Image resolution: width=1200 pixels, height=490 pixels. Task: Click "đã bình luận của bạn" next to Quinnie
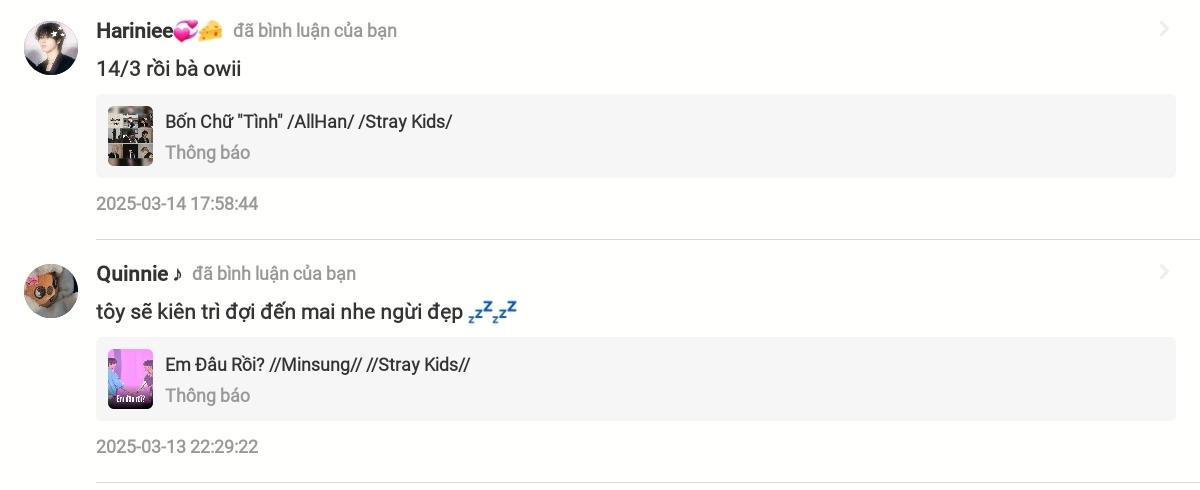(x=274, y=274)
